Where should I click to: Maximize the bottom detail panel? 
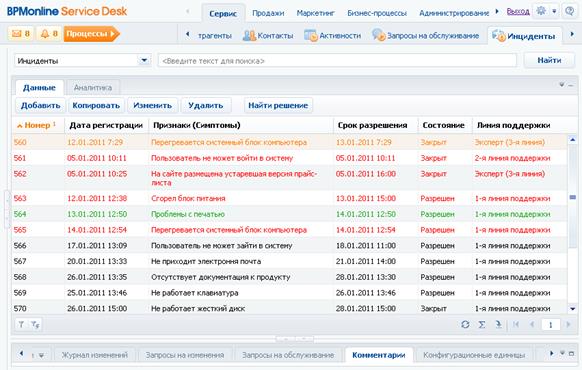click(572, 353)
